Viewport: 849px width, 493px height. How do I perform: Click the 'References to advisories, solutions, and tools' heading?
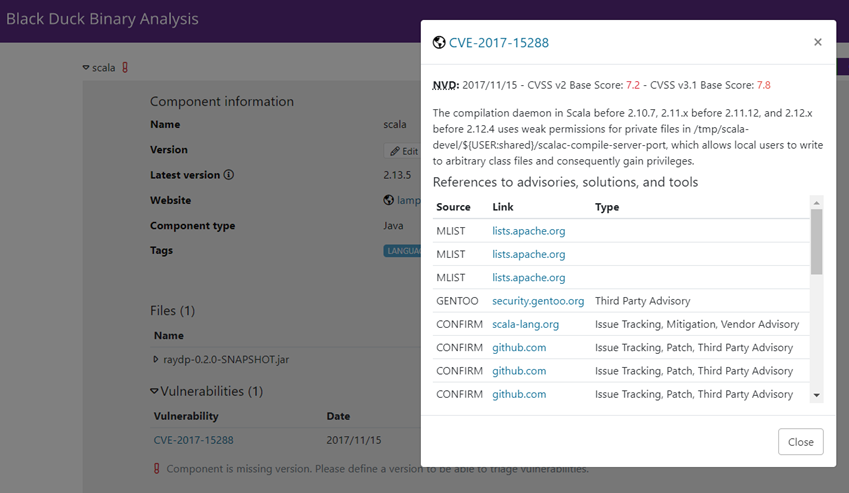[565, 182]
